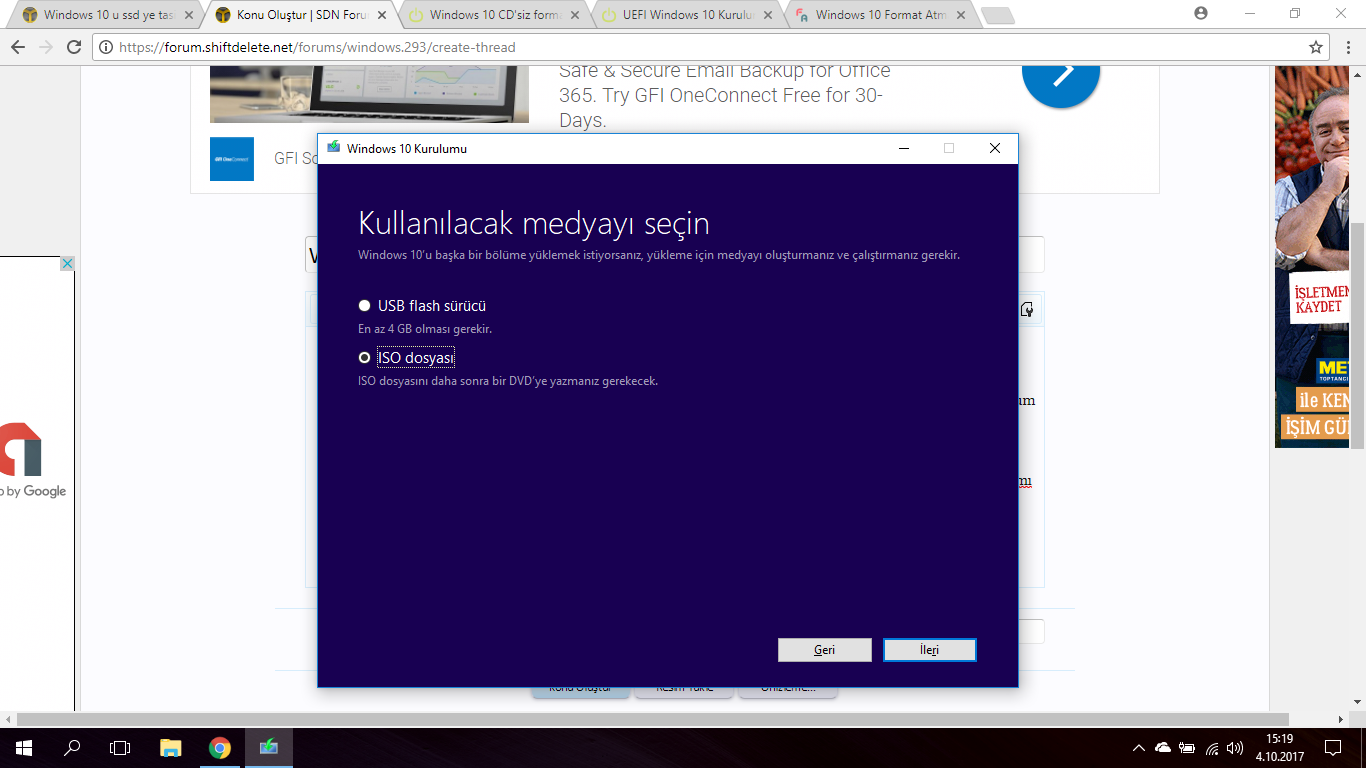Open the Chrome user profile icon
1366x768 pixels.
point(1201,13)
